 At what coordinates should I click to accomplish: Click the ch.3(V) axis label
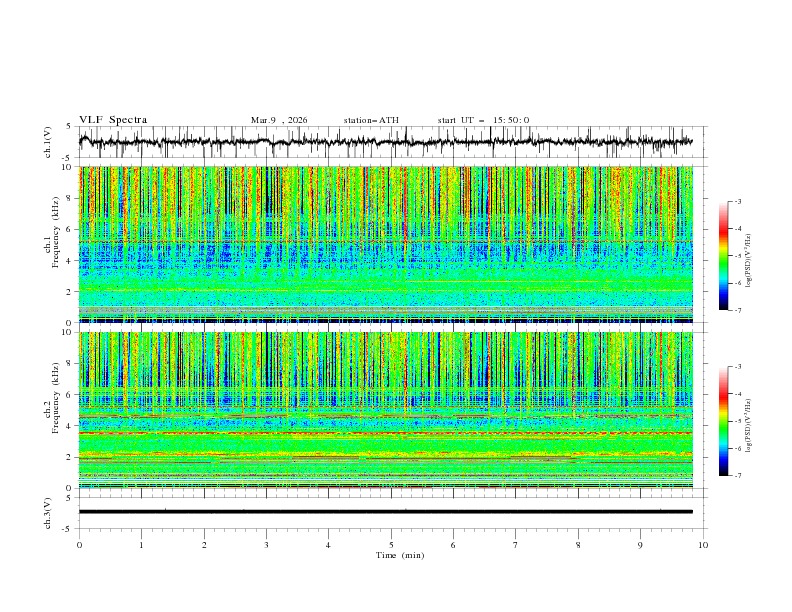(48, 512)
